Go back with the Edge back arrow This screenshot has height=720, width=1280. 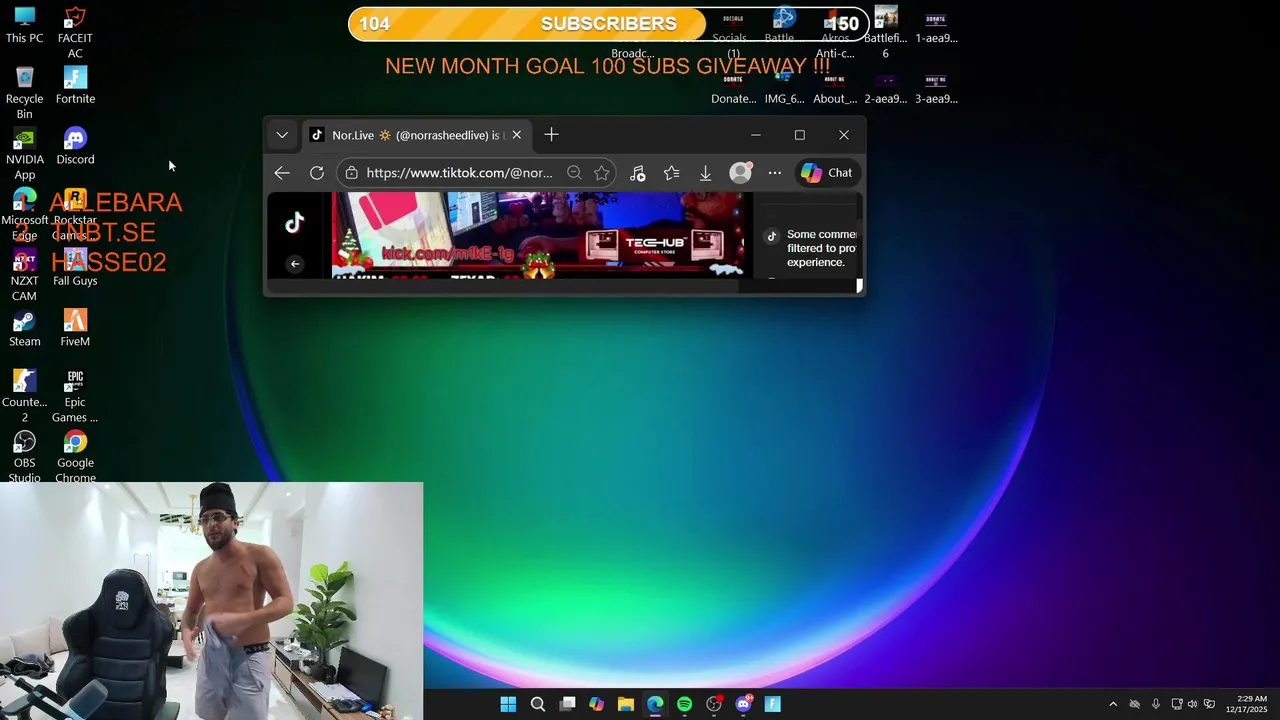pos(282,173)
